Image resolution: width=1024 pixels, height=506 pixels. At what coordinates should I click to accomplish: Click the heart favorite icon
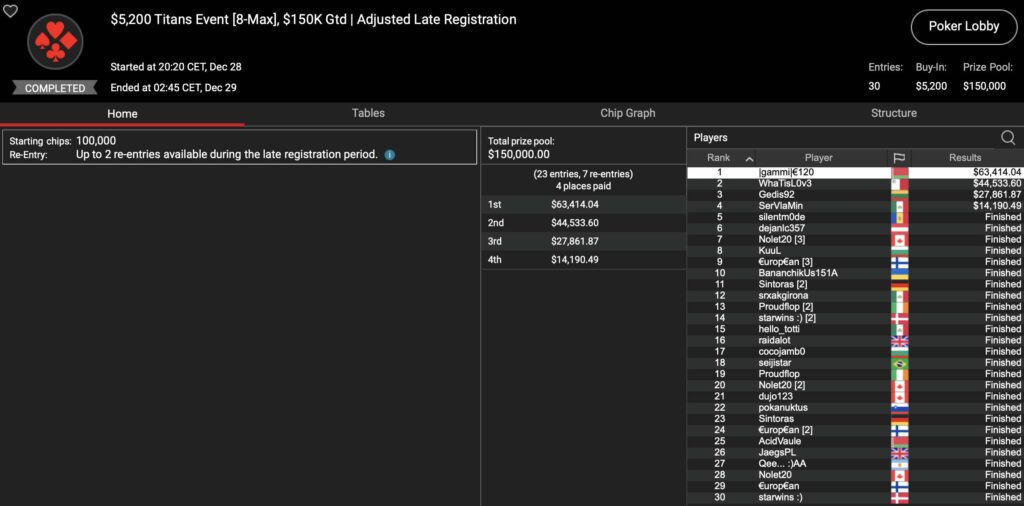tap(11, 11)
